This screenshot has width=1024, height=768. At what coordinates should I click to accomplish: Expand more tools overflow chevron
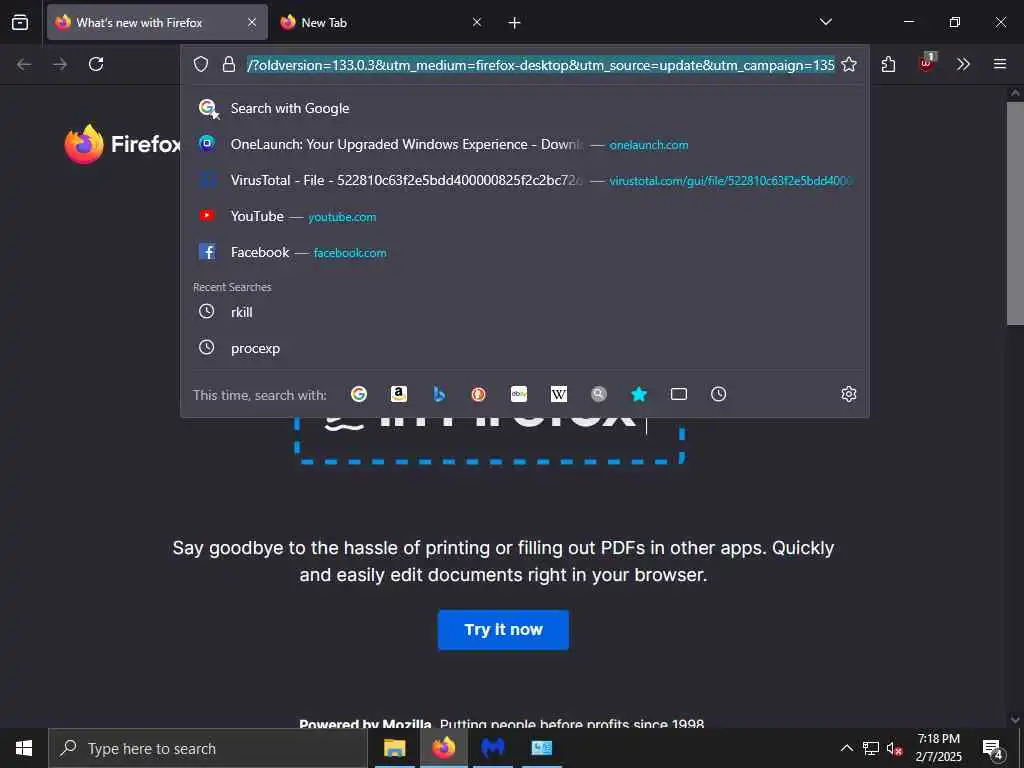[963, 64]
